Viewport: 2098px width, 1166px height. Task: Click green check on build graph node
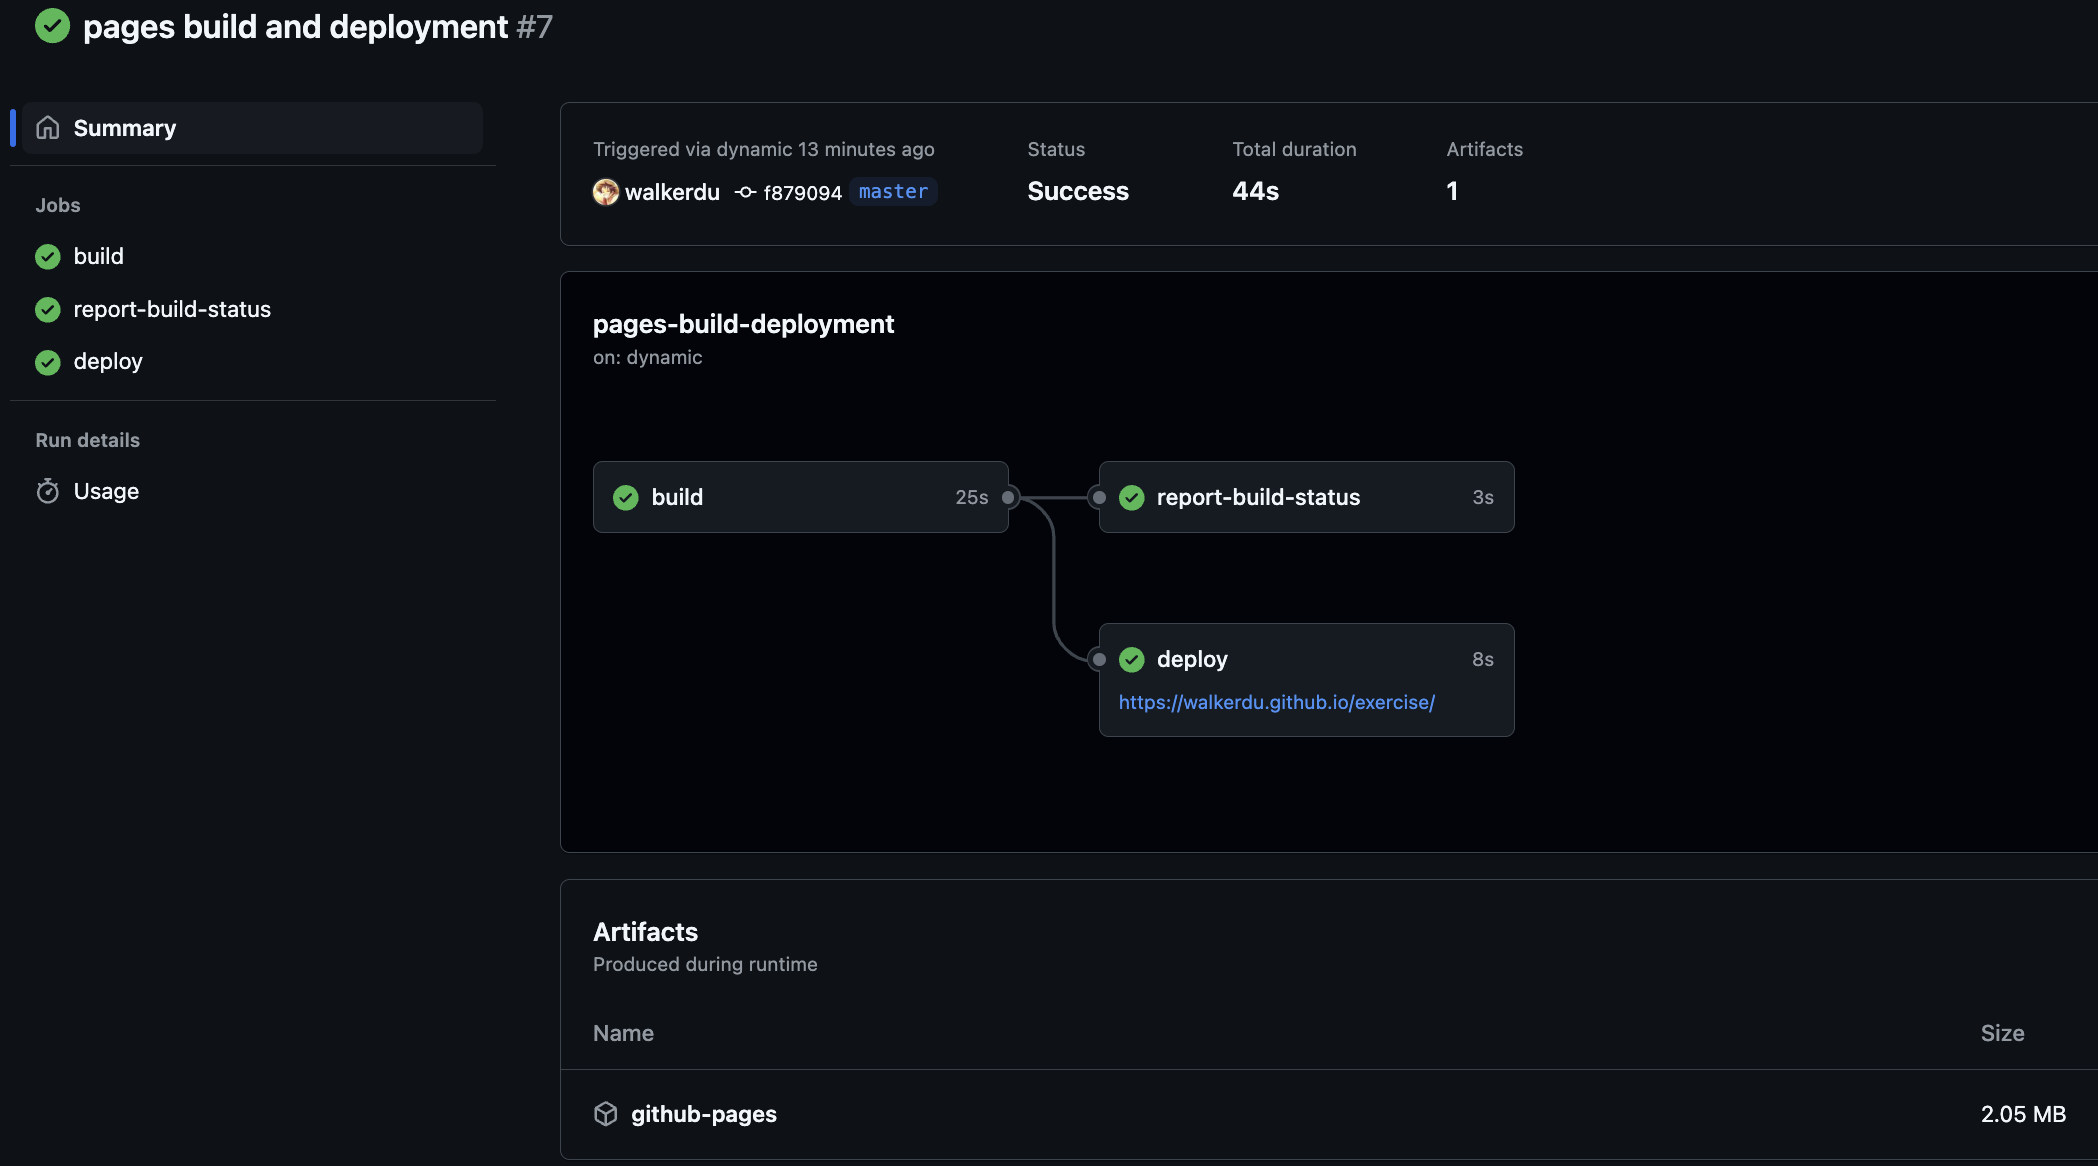coord(626,497)
